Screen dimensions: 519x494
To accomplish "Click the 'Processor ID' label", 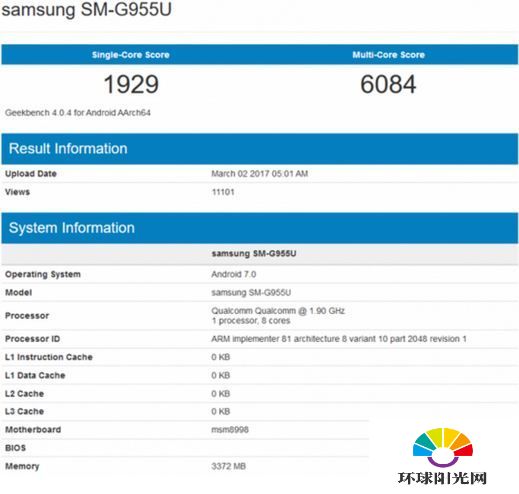I will (33, 339).
